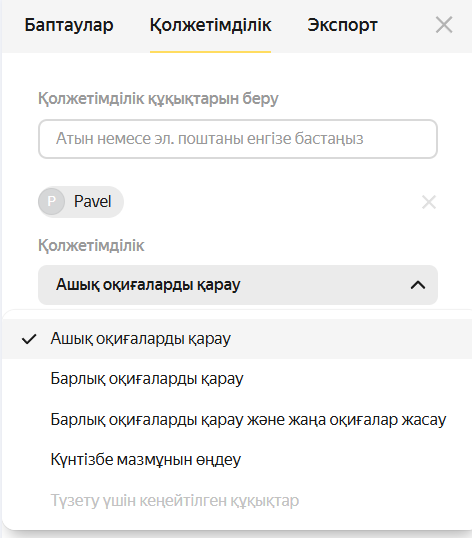Close the calendar settings panel

pos(444,25)
